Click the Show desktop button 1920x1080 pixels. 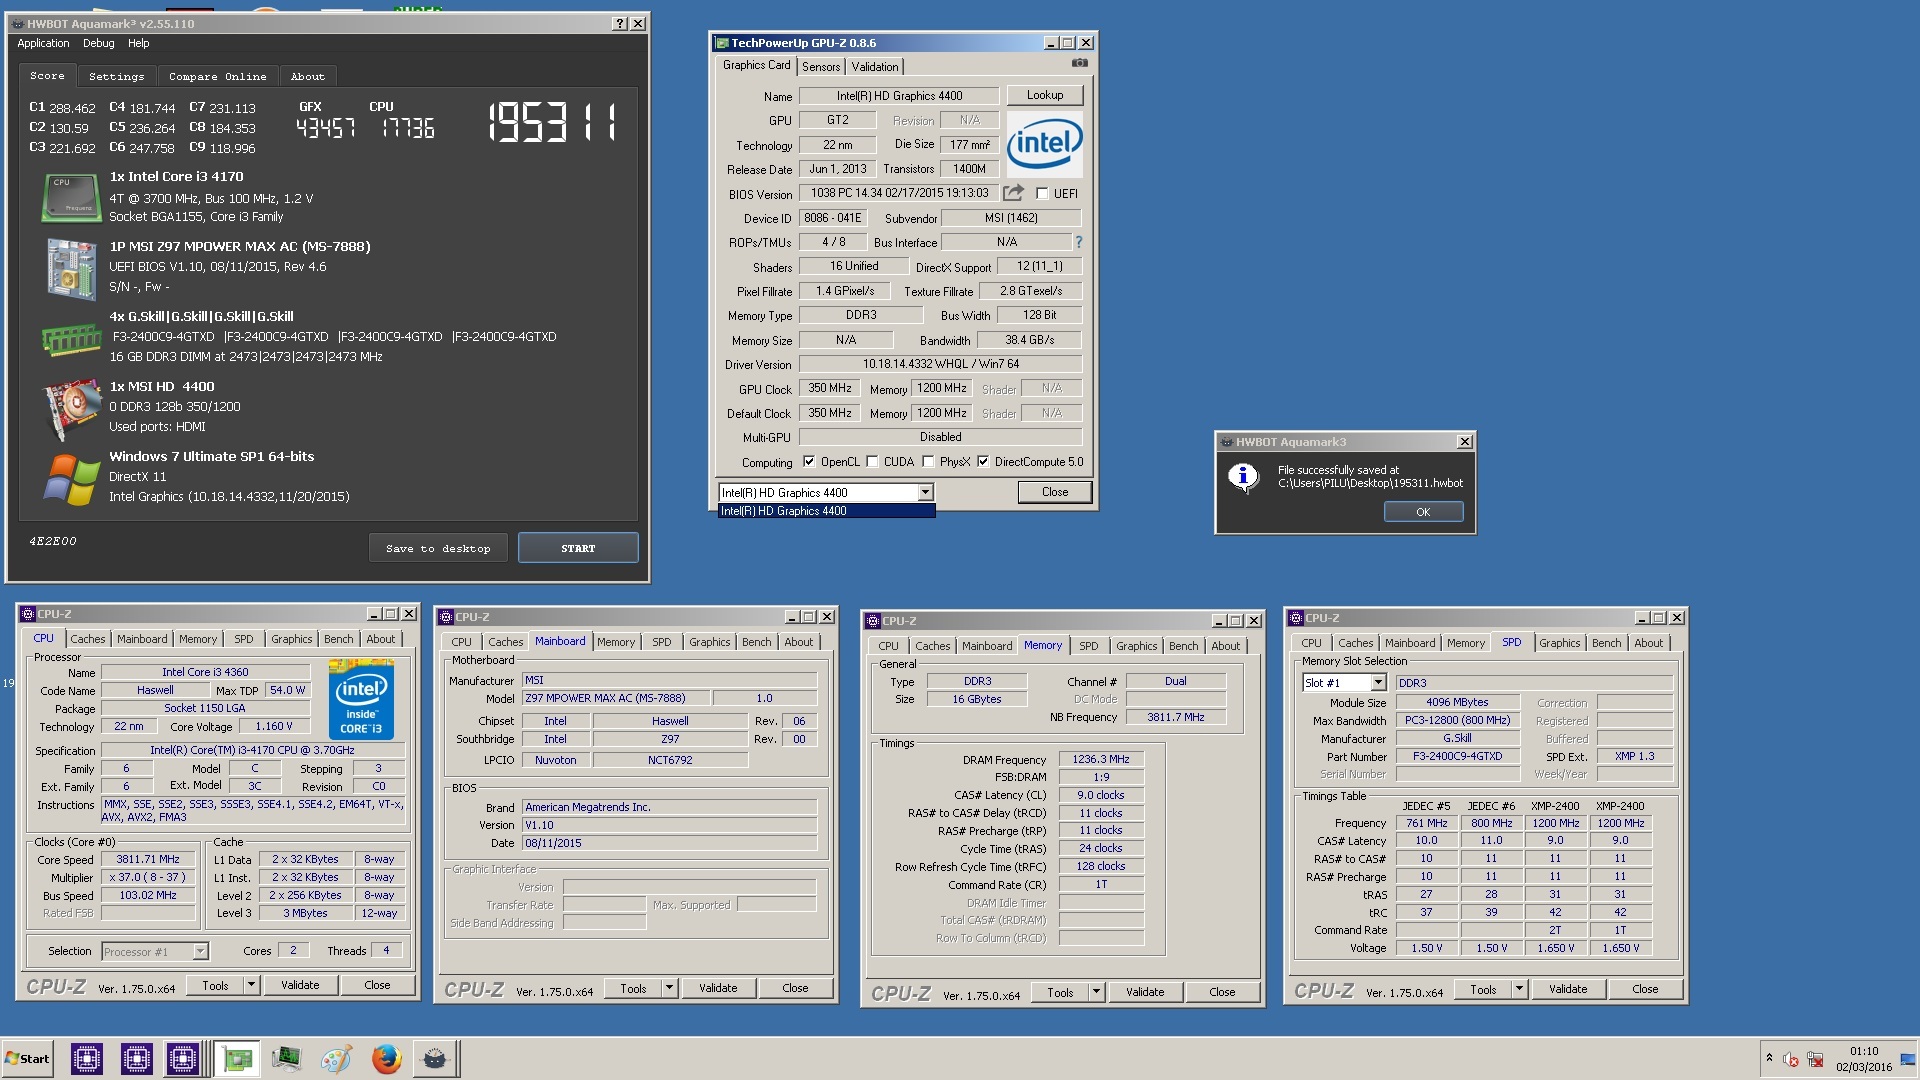(1909, 1058)
